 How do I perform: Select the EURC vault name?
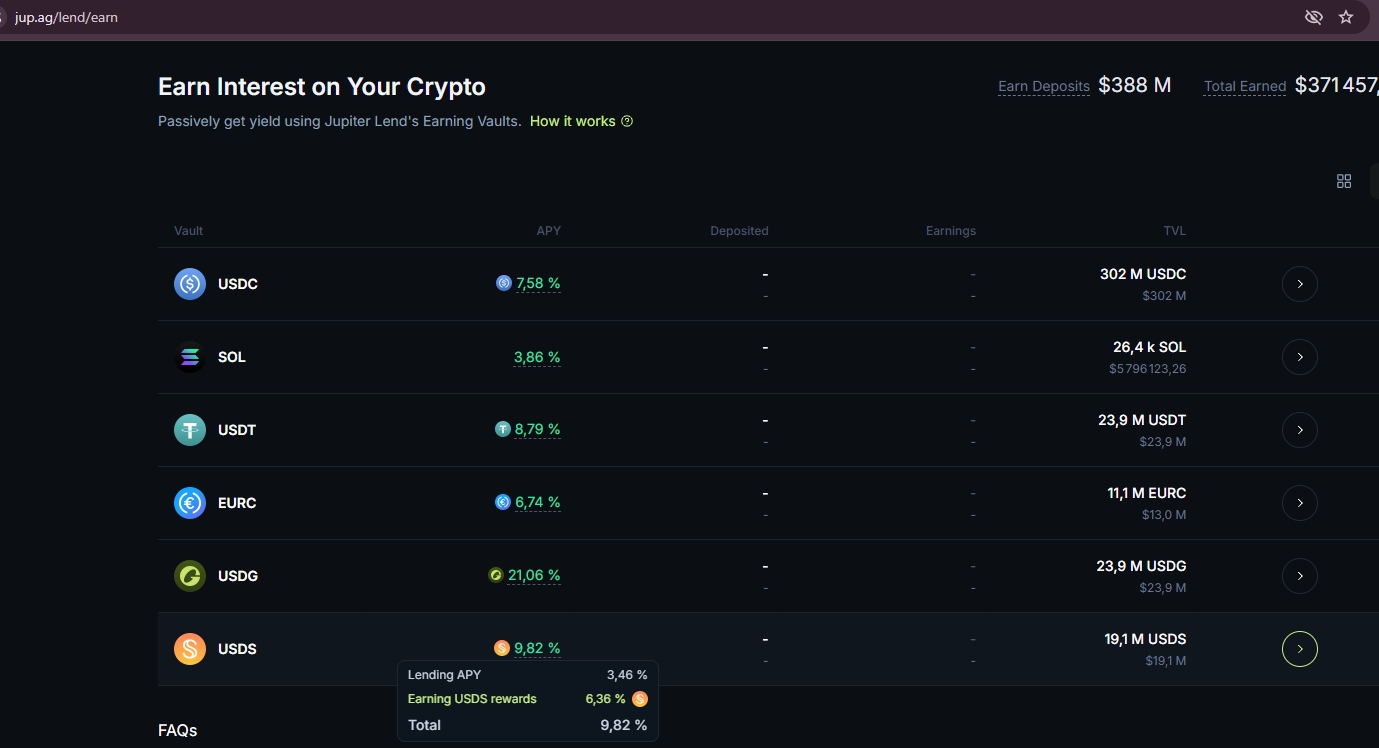click(237, 503)
